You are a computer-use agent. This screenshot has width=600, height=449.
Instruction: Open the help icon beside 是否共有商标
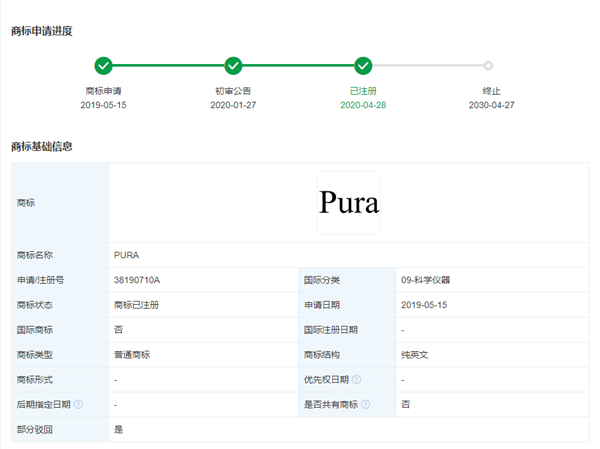pyautogui.click(x=366, y=405)
